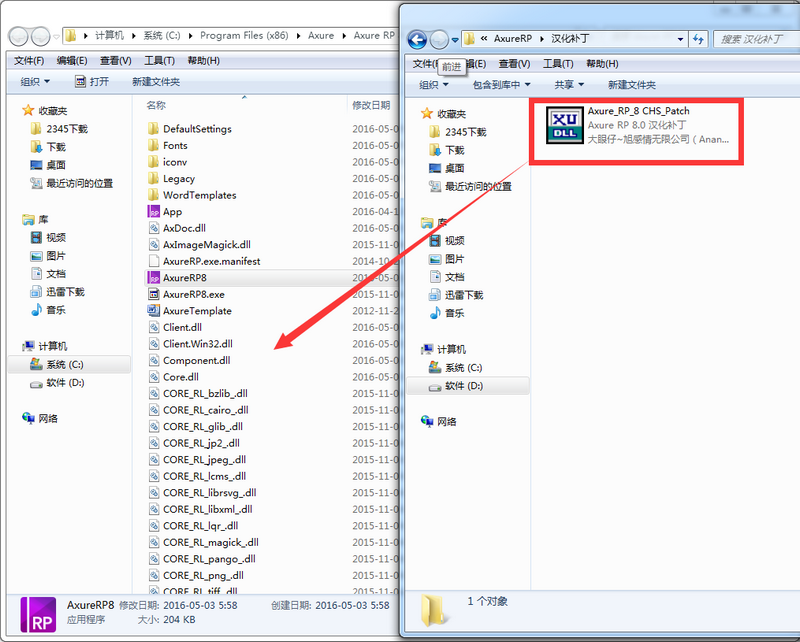Click the AxDoc.dll file icon

(154, 228)
